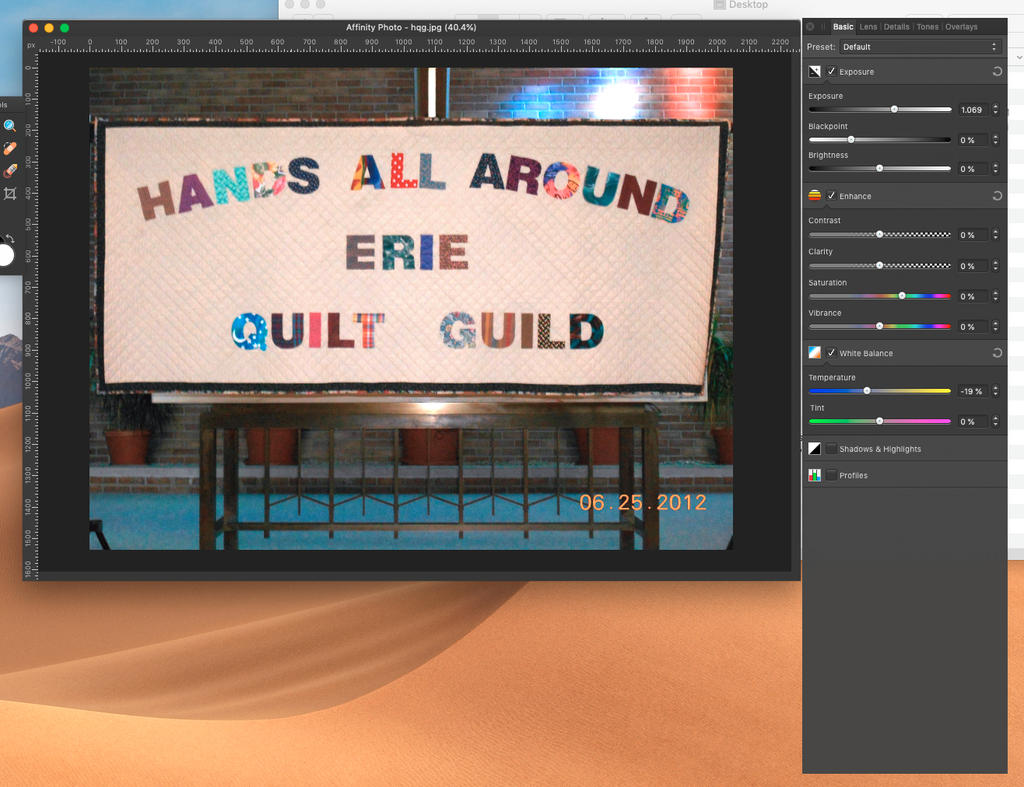Disable the White Balance checkbox
This screenshot has width=1024, height=787.
point(831,353)
